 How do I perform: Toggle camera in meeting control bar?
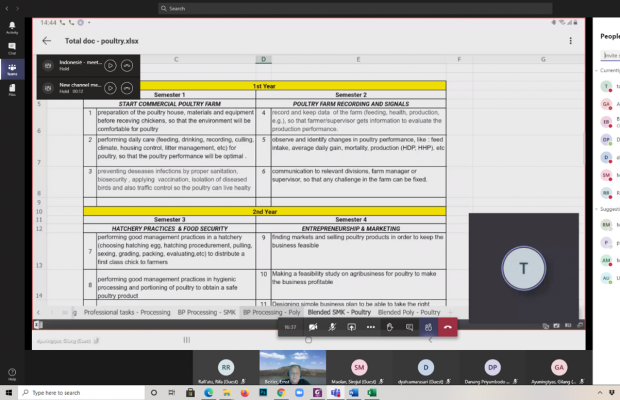313,327
